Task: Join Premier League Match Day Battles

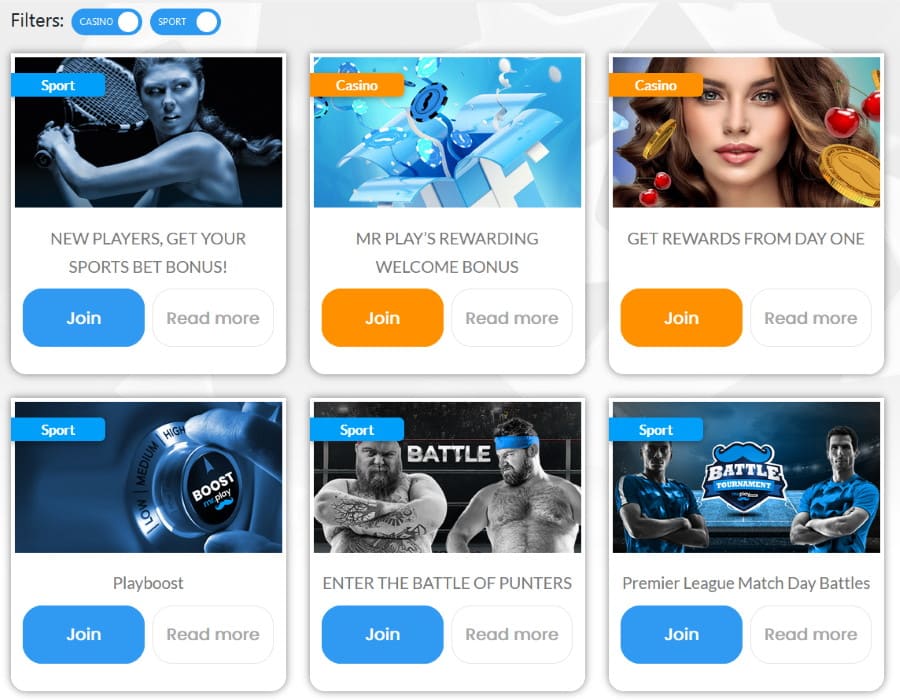Action: click(681, 635)
